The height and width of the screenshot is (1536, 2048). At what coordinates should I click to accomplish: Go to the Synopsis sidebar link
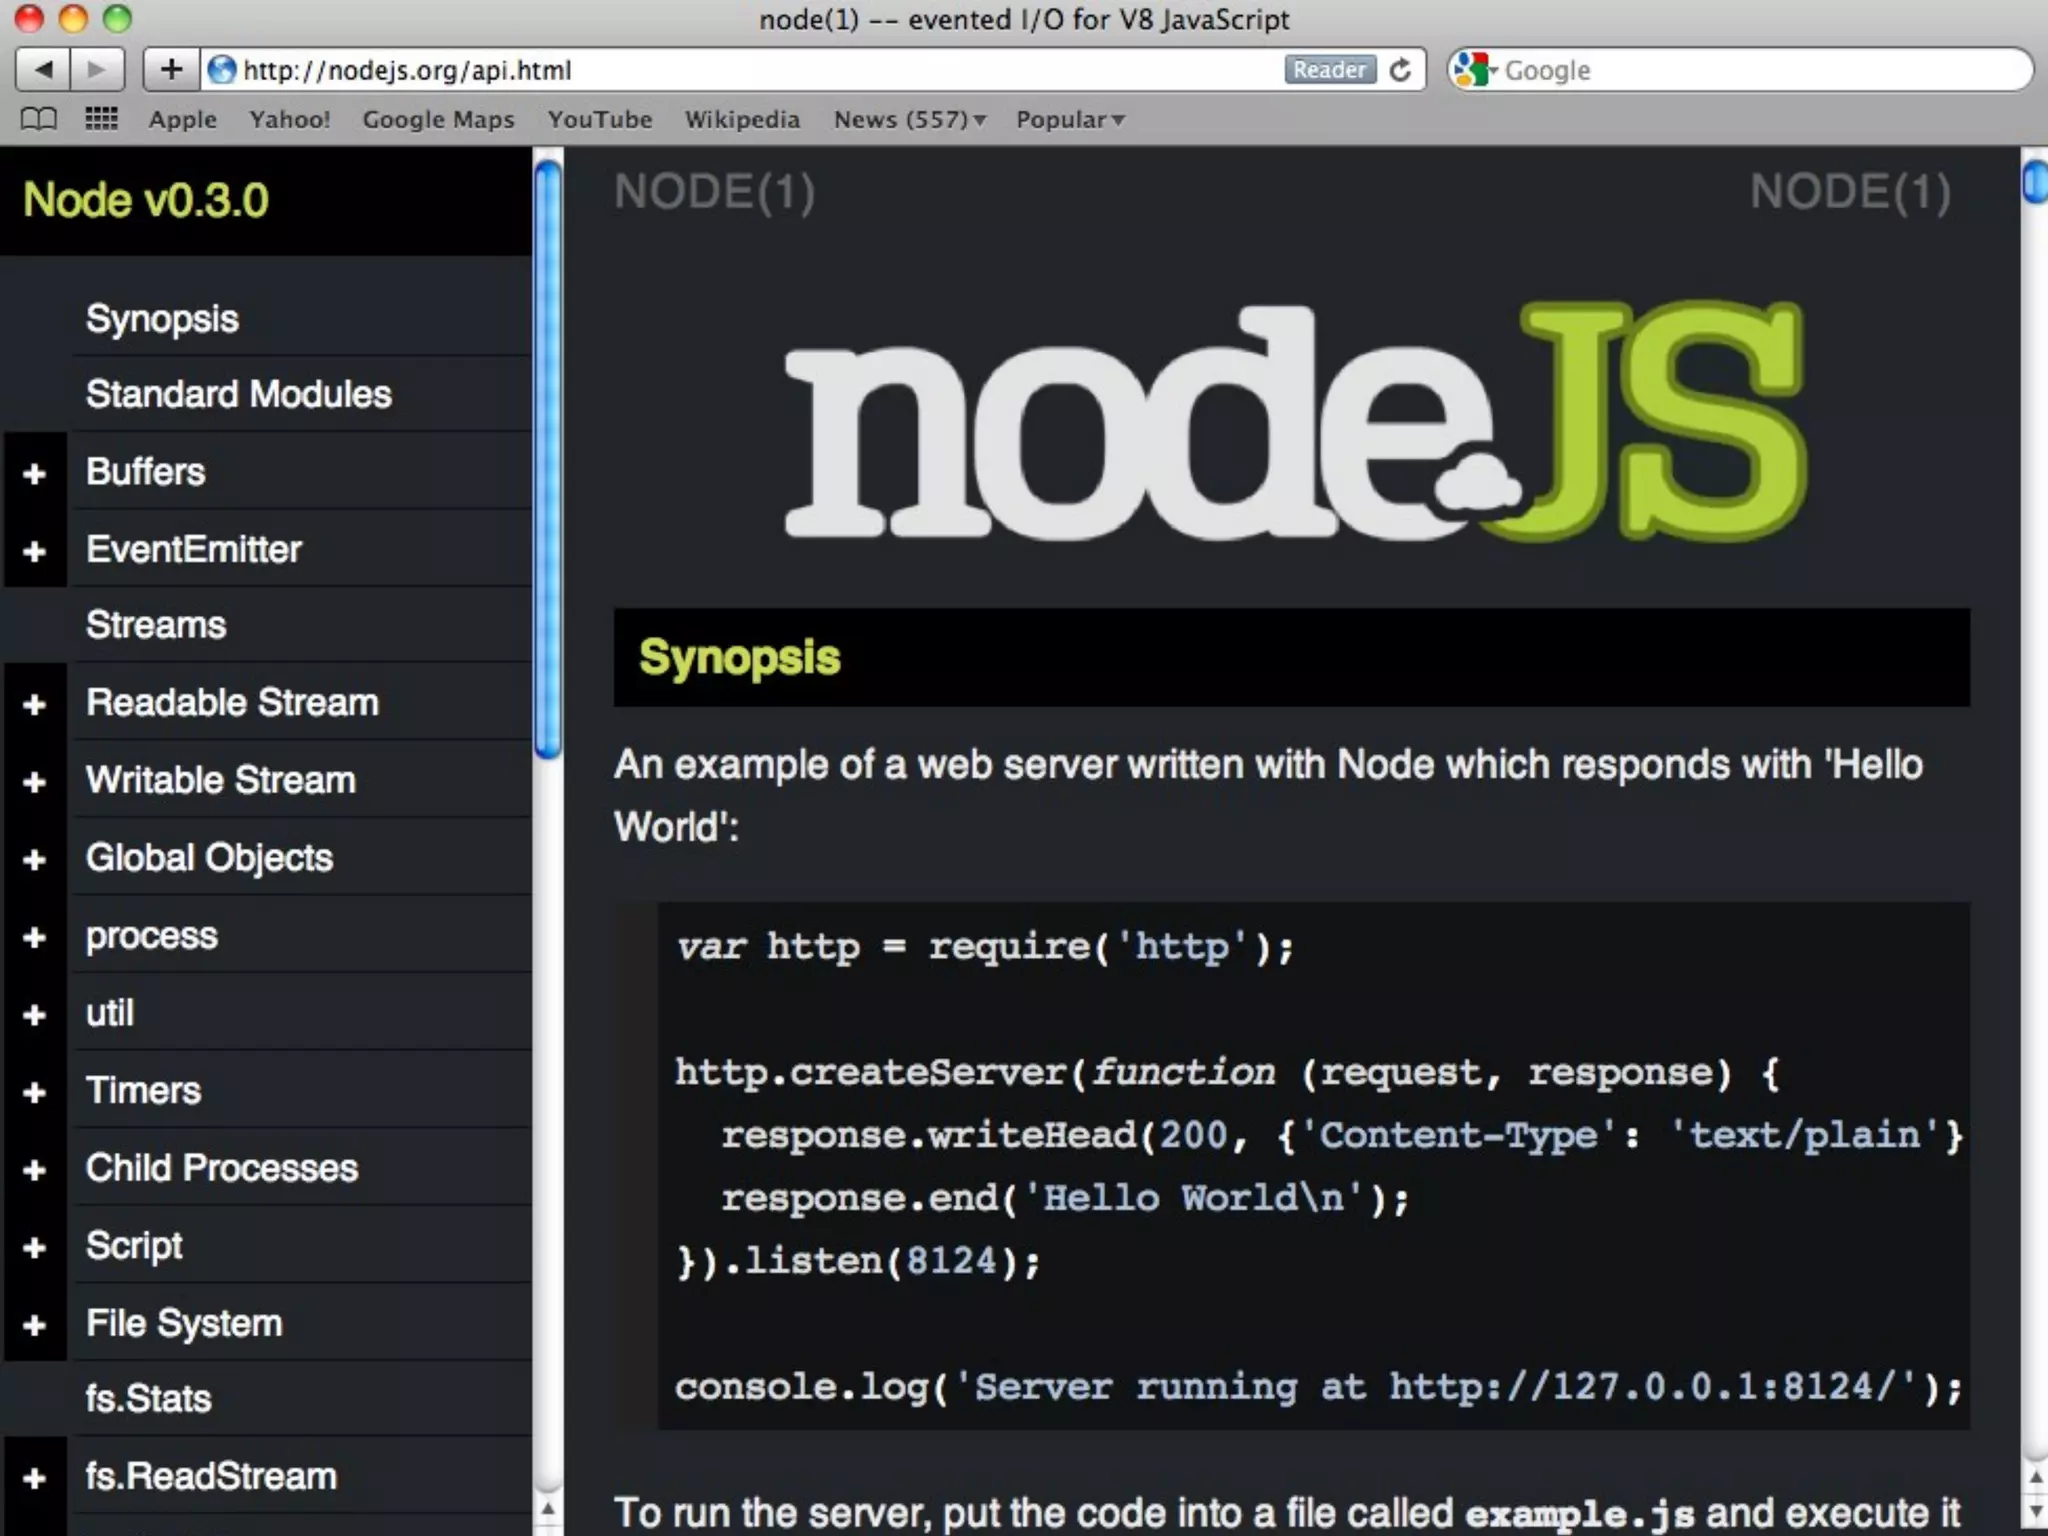(x=162, y=319)
